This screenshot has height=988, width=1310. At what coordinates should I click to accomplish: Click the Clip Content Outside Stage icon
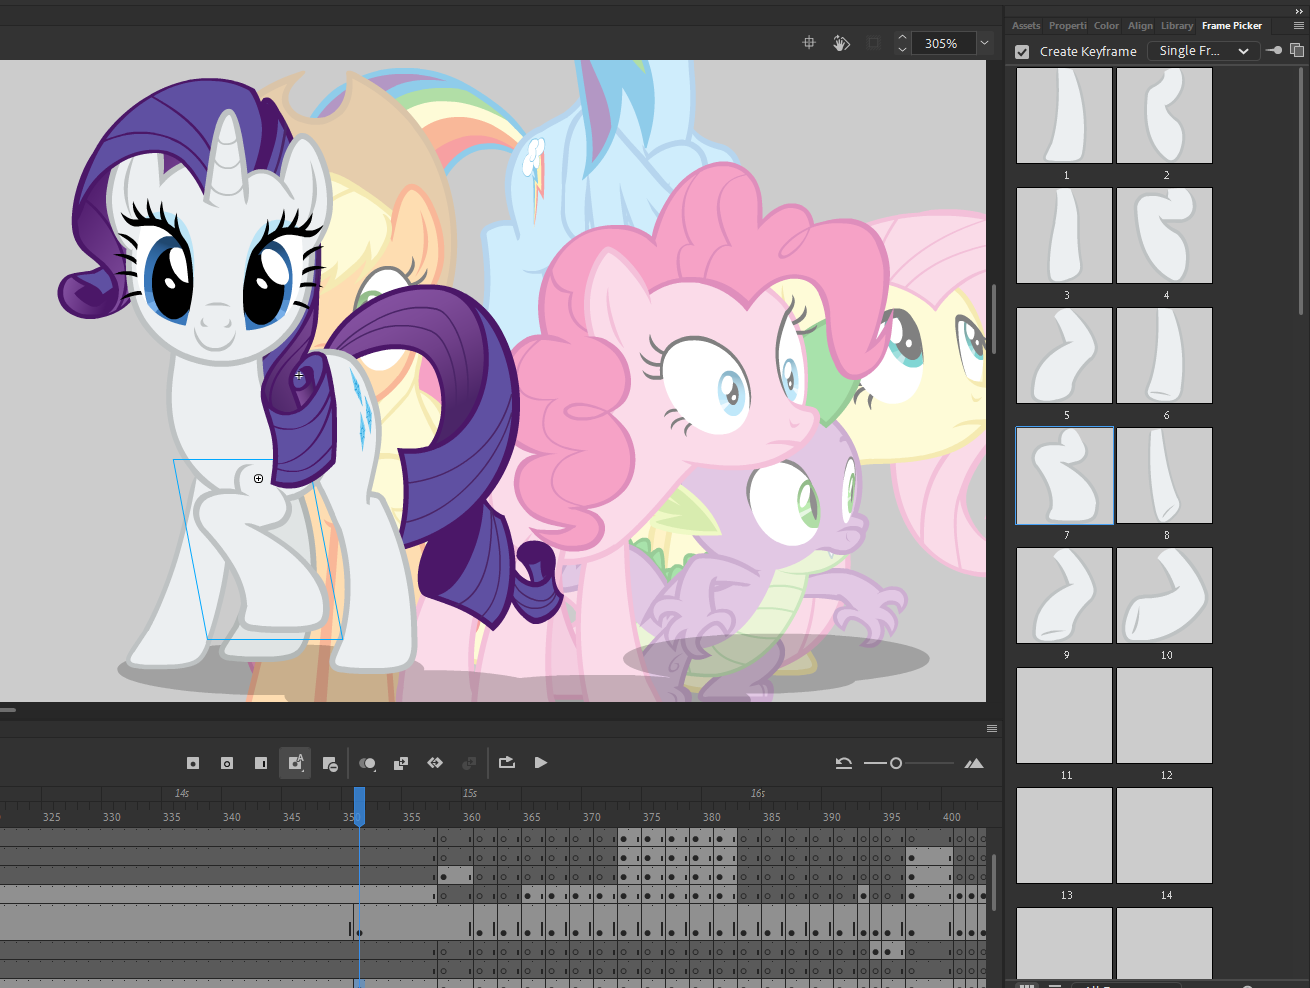[873, 42]
